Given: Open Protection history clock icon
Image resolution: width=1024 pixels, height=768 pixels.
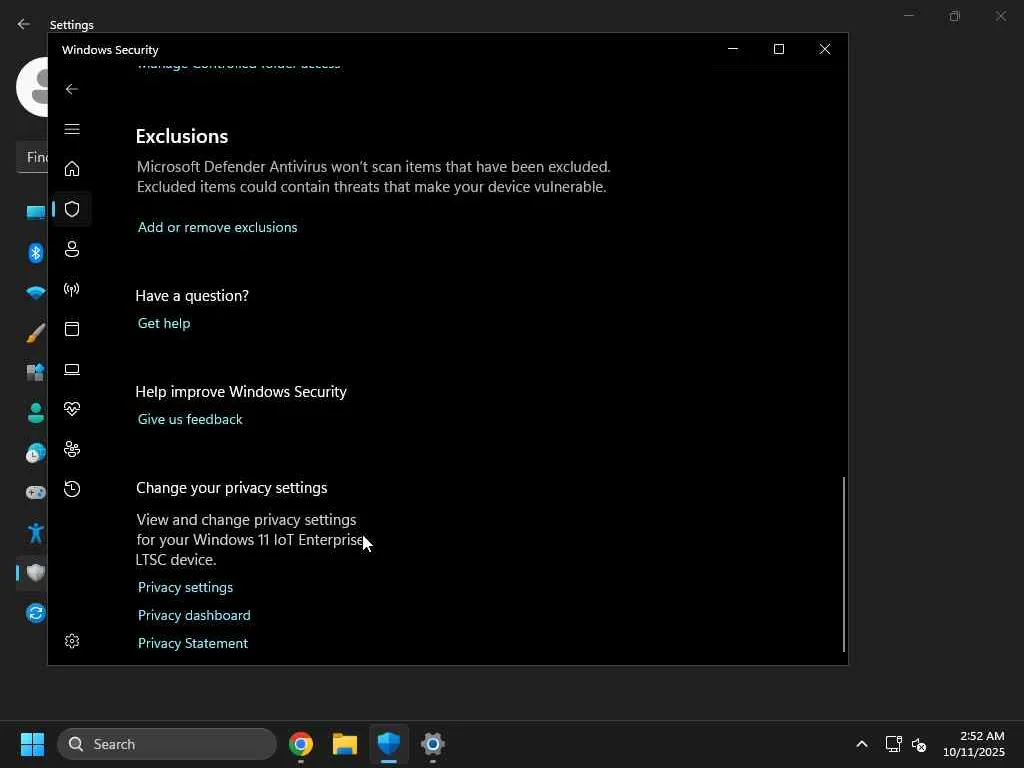Looking at the screenshot, I should click(72, 489).
